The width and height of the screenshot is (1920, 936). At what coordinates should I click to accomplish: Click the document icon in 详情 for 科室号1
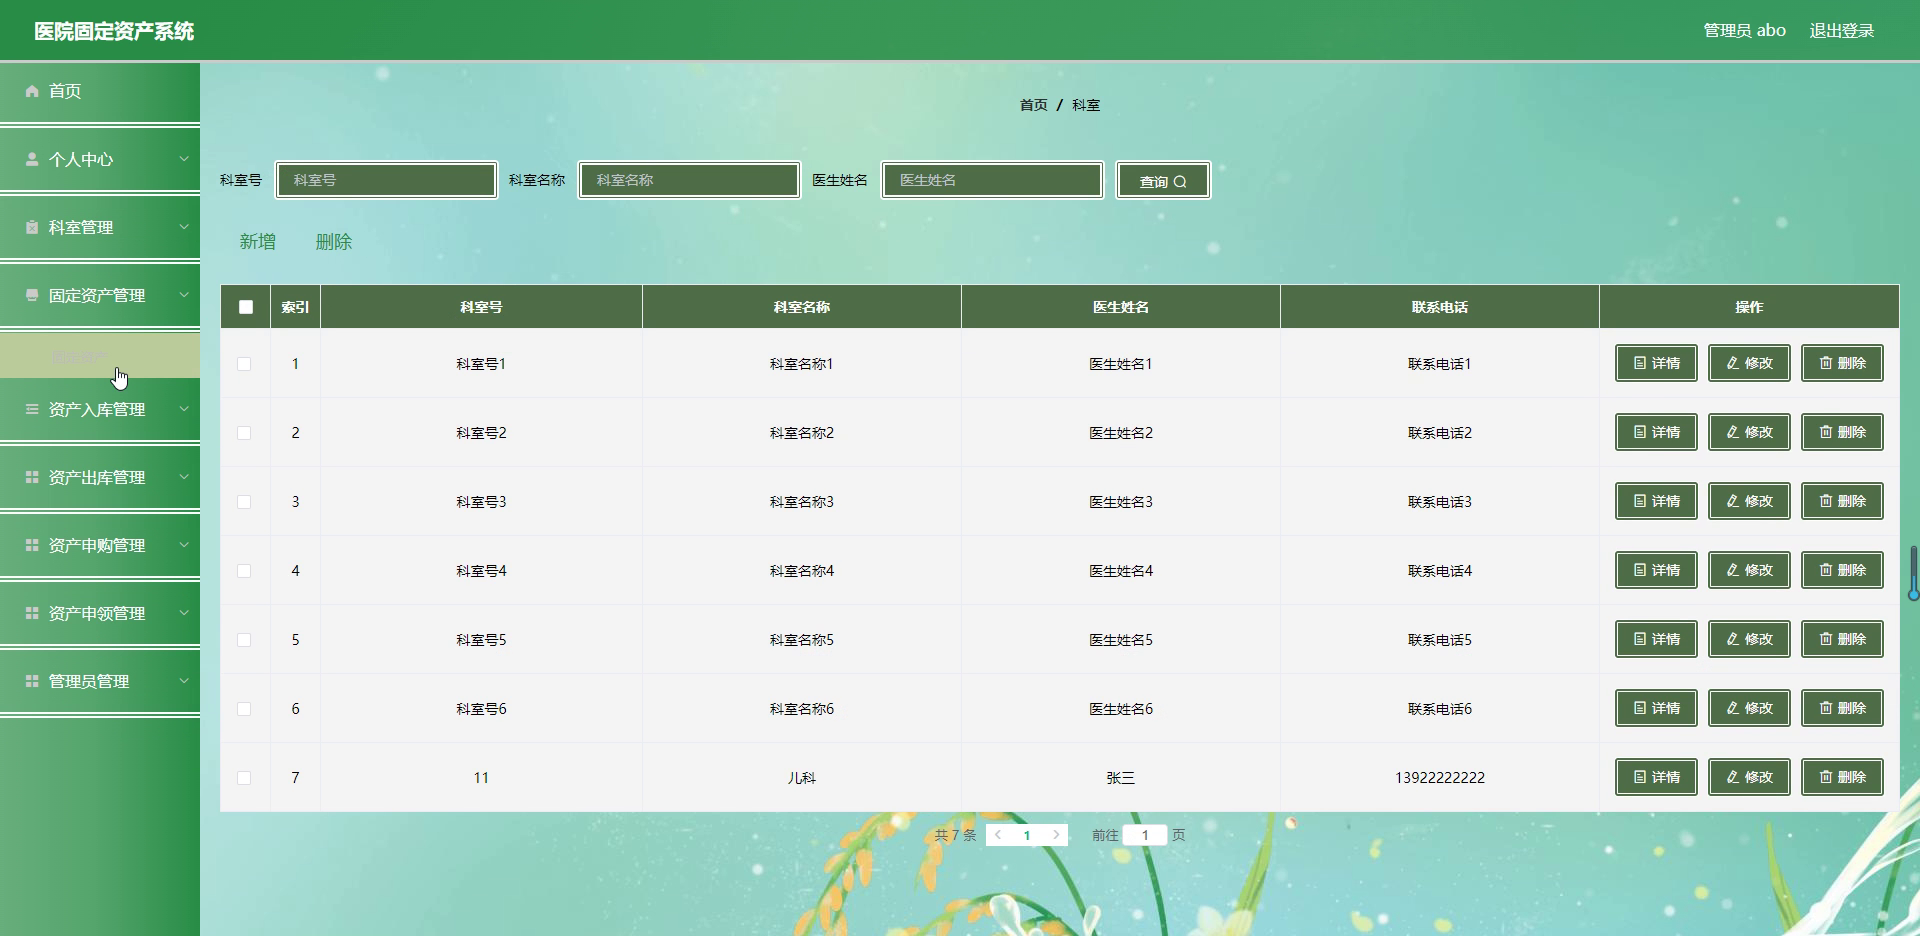1640,363
